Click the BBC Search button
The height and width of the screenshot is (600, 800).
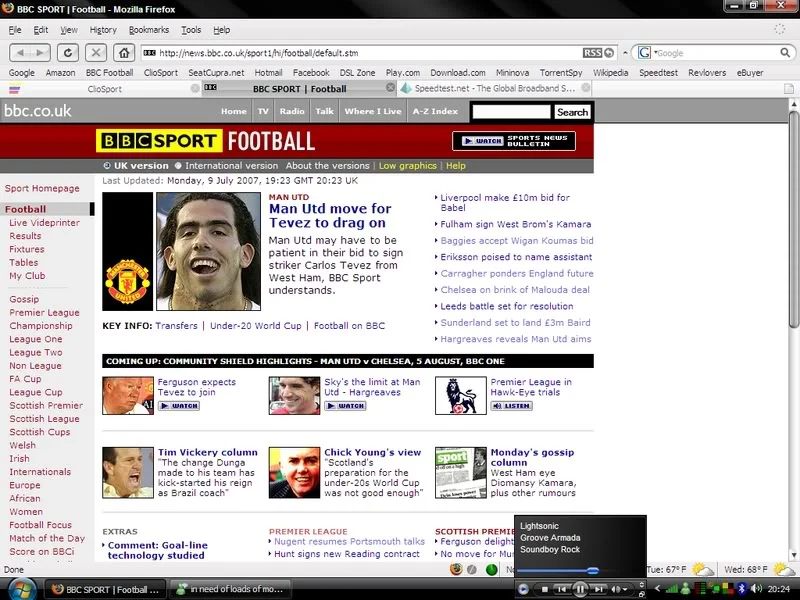click(x=572, y=112)
